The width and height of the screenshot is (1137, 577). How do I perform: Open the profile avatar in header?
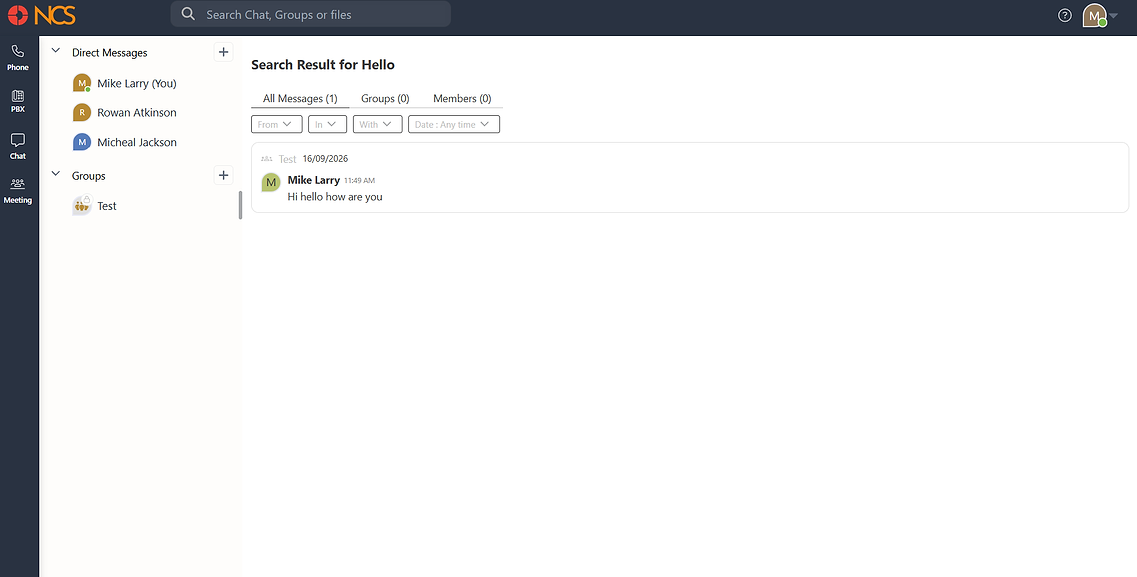[x=1094, y=15]
